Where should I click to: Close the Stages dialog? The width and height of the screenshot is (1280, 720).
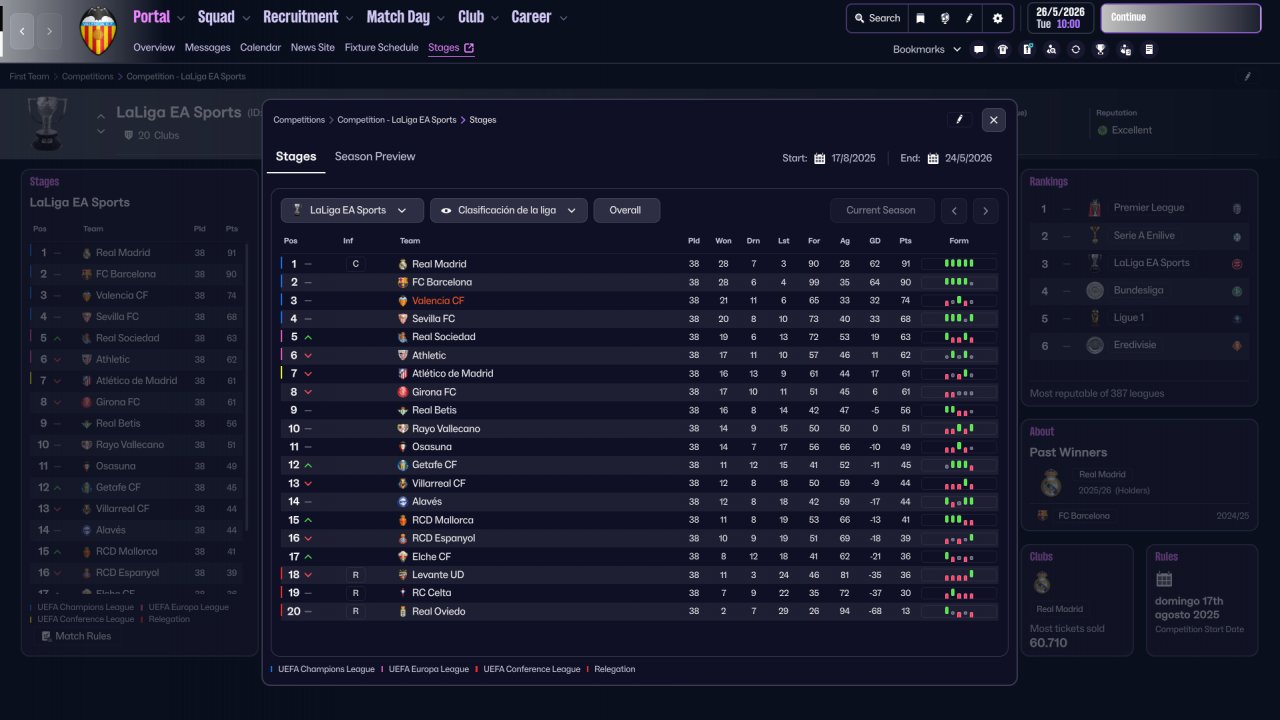click(993, 120)
